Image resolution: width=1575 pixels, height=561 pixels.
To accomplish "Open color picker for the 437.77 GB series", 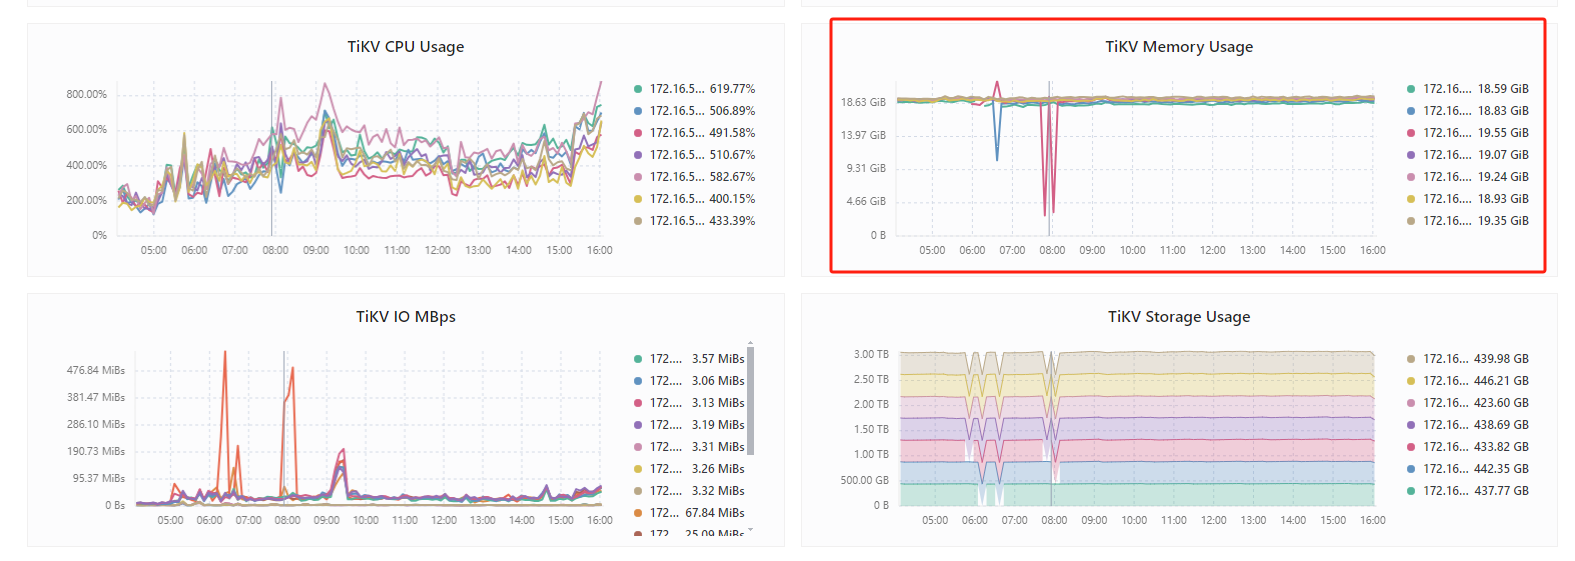I will click(1411, 491).
